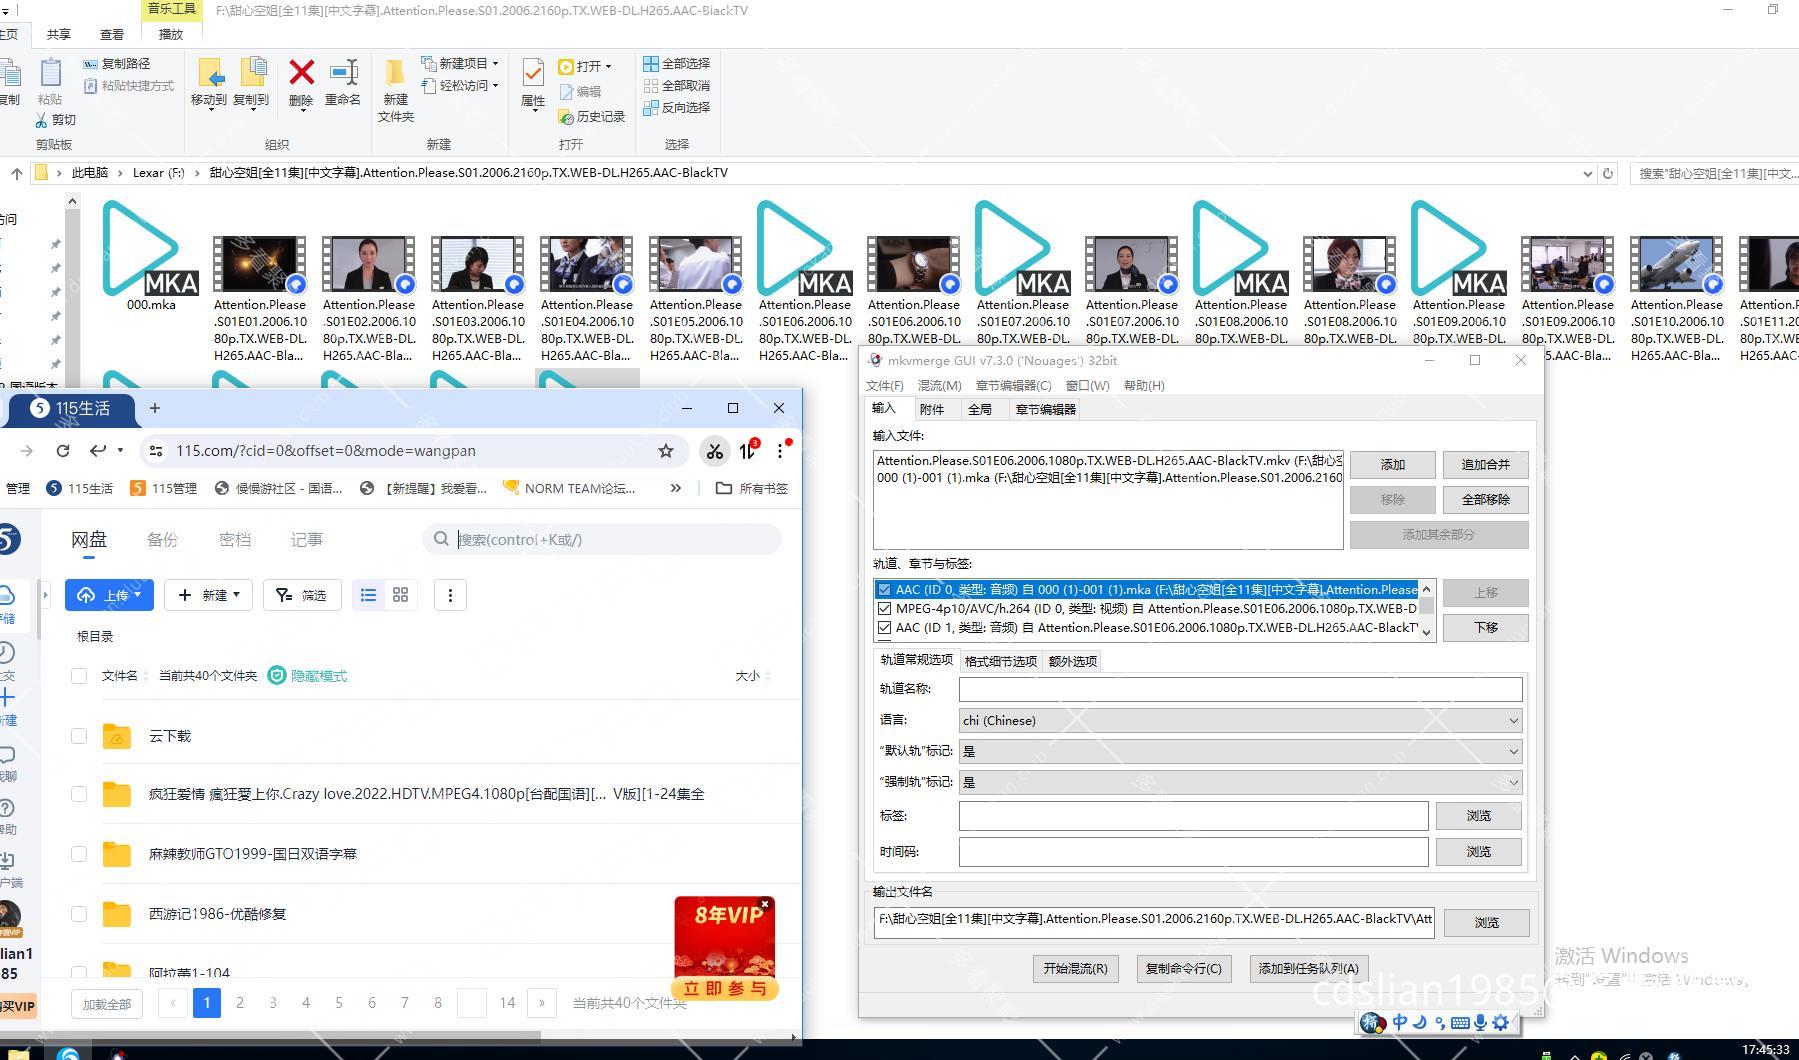The image size is (1799, 1060).
Task: Click 添加到任务队列(A) button
Action: 1308,968
